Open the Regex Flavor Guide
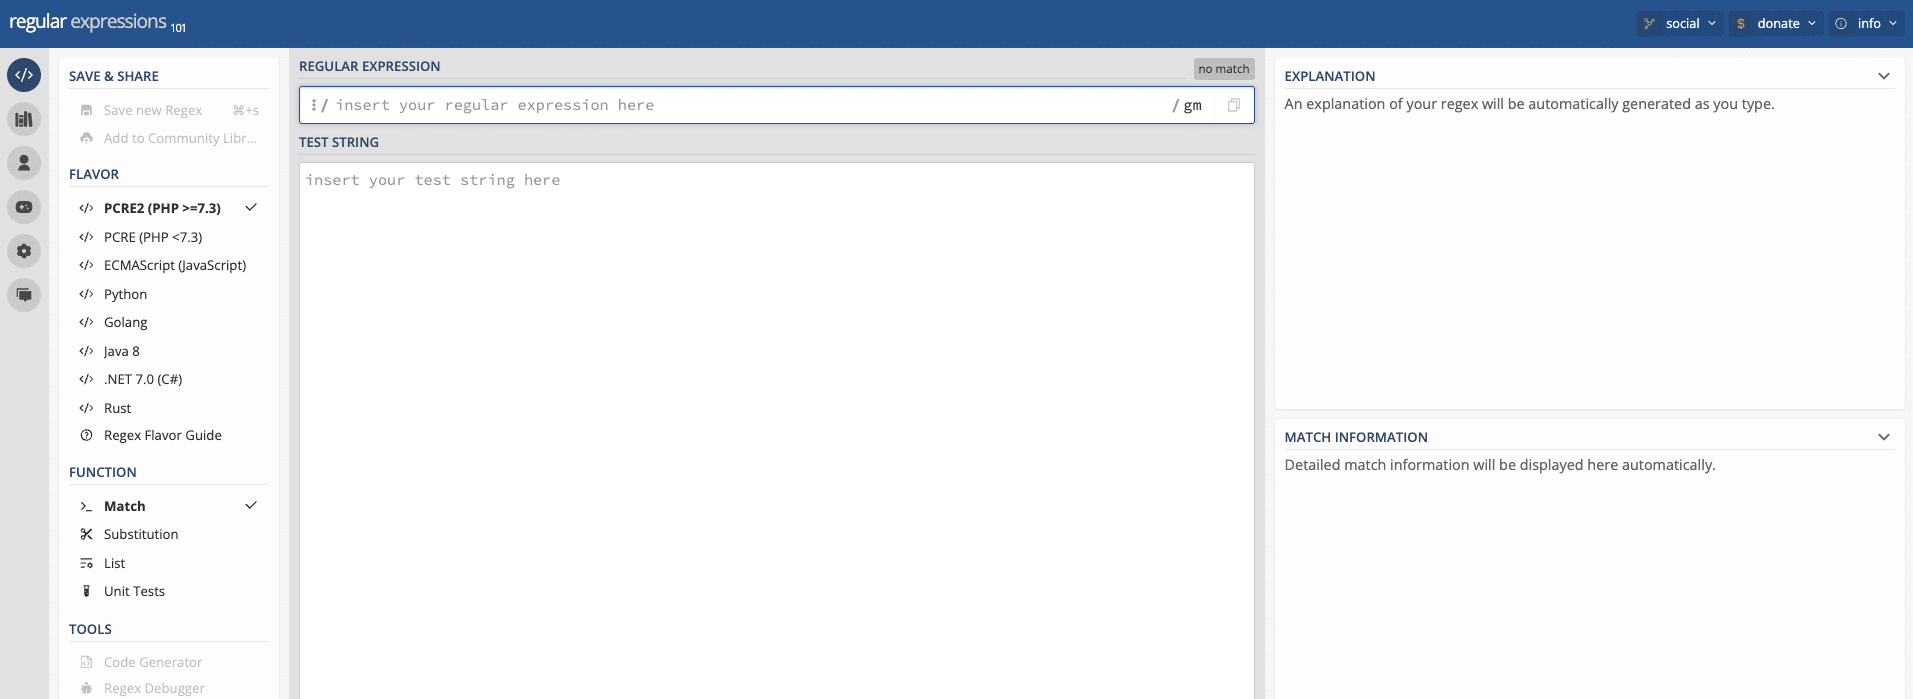 (x=162, y=435)
